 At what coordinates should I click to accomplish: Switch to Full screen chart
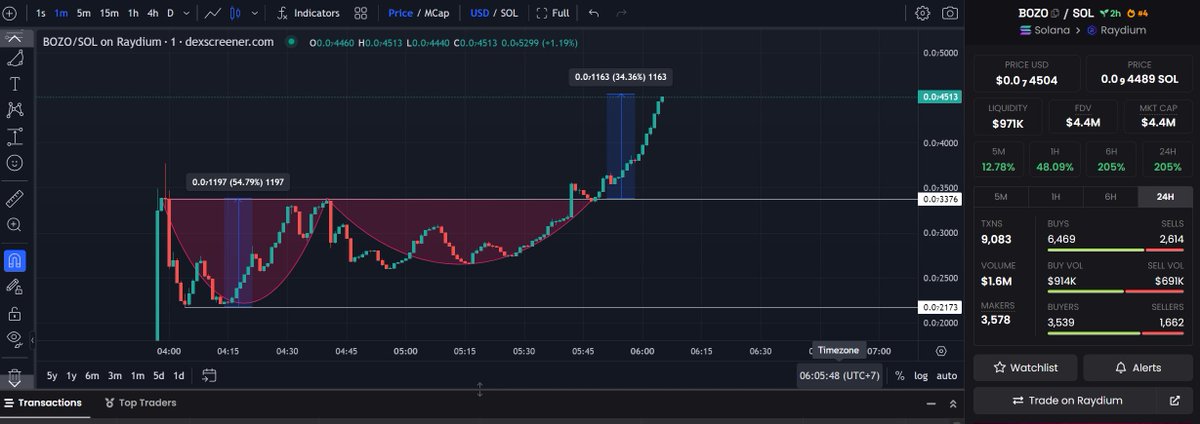(553, 13)
